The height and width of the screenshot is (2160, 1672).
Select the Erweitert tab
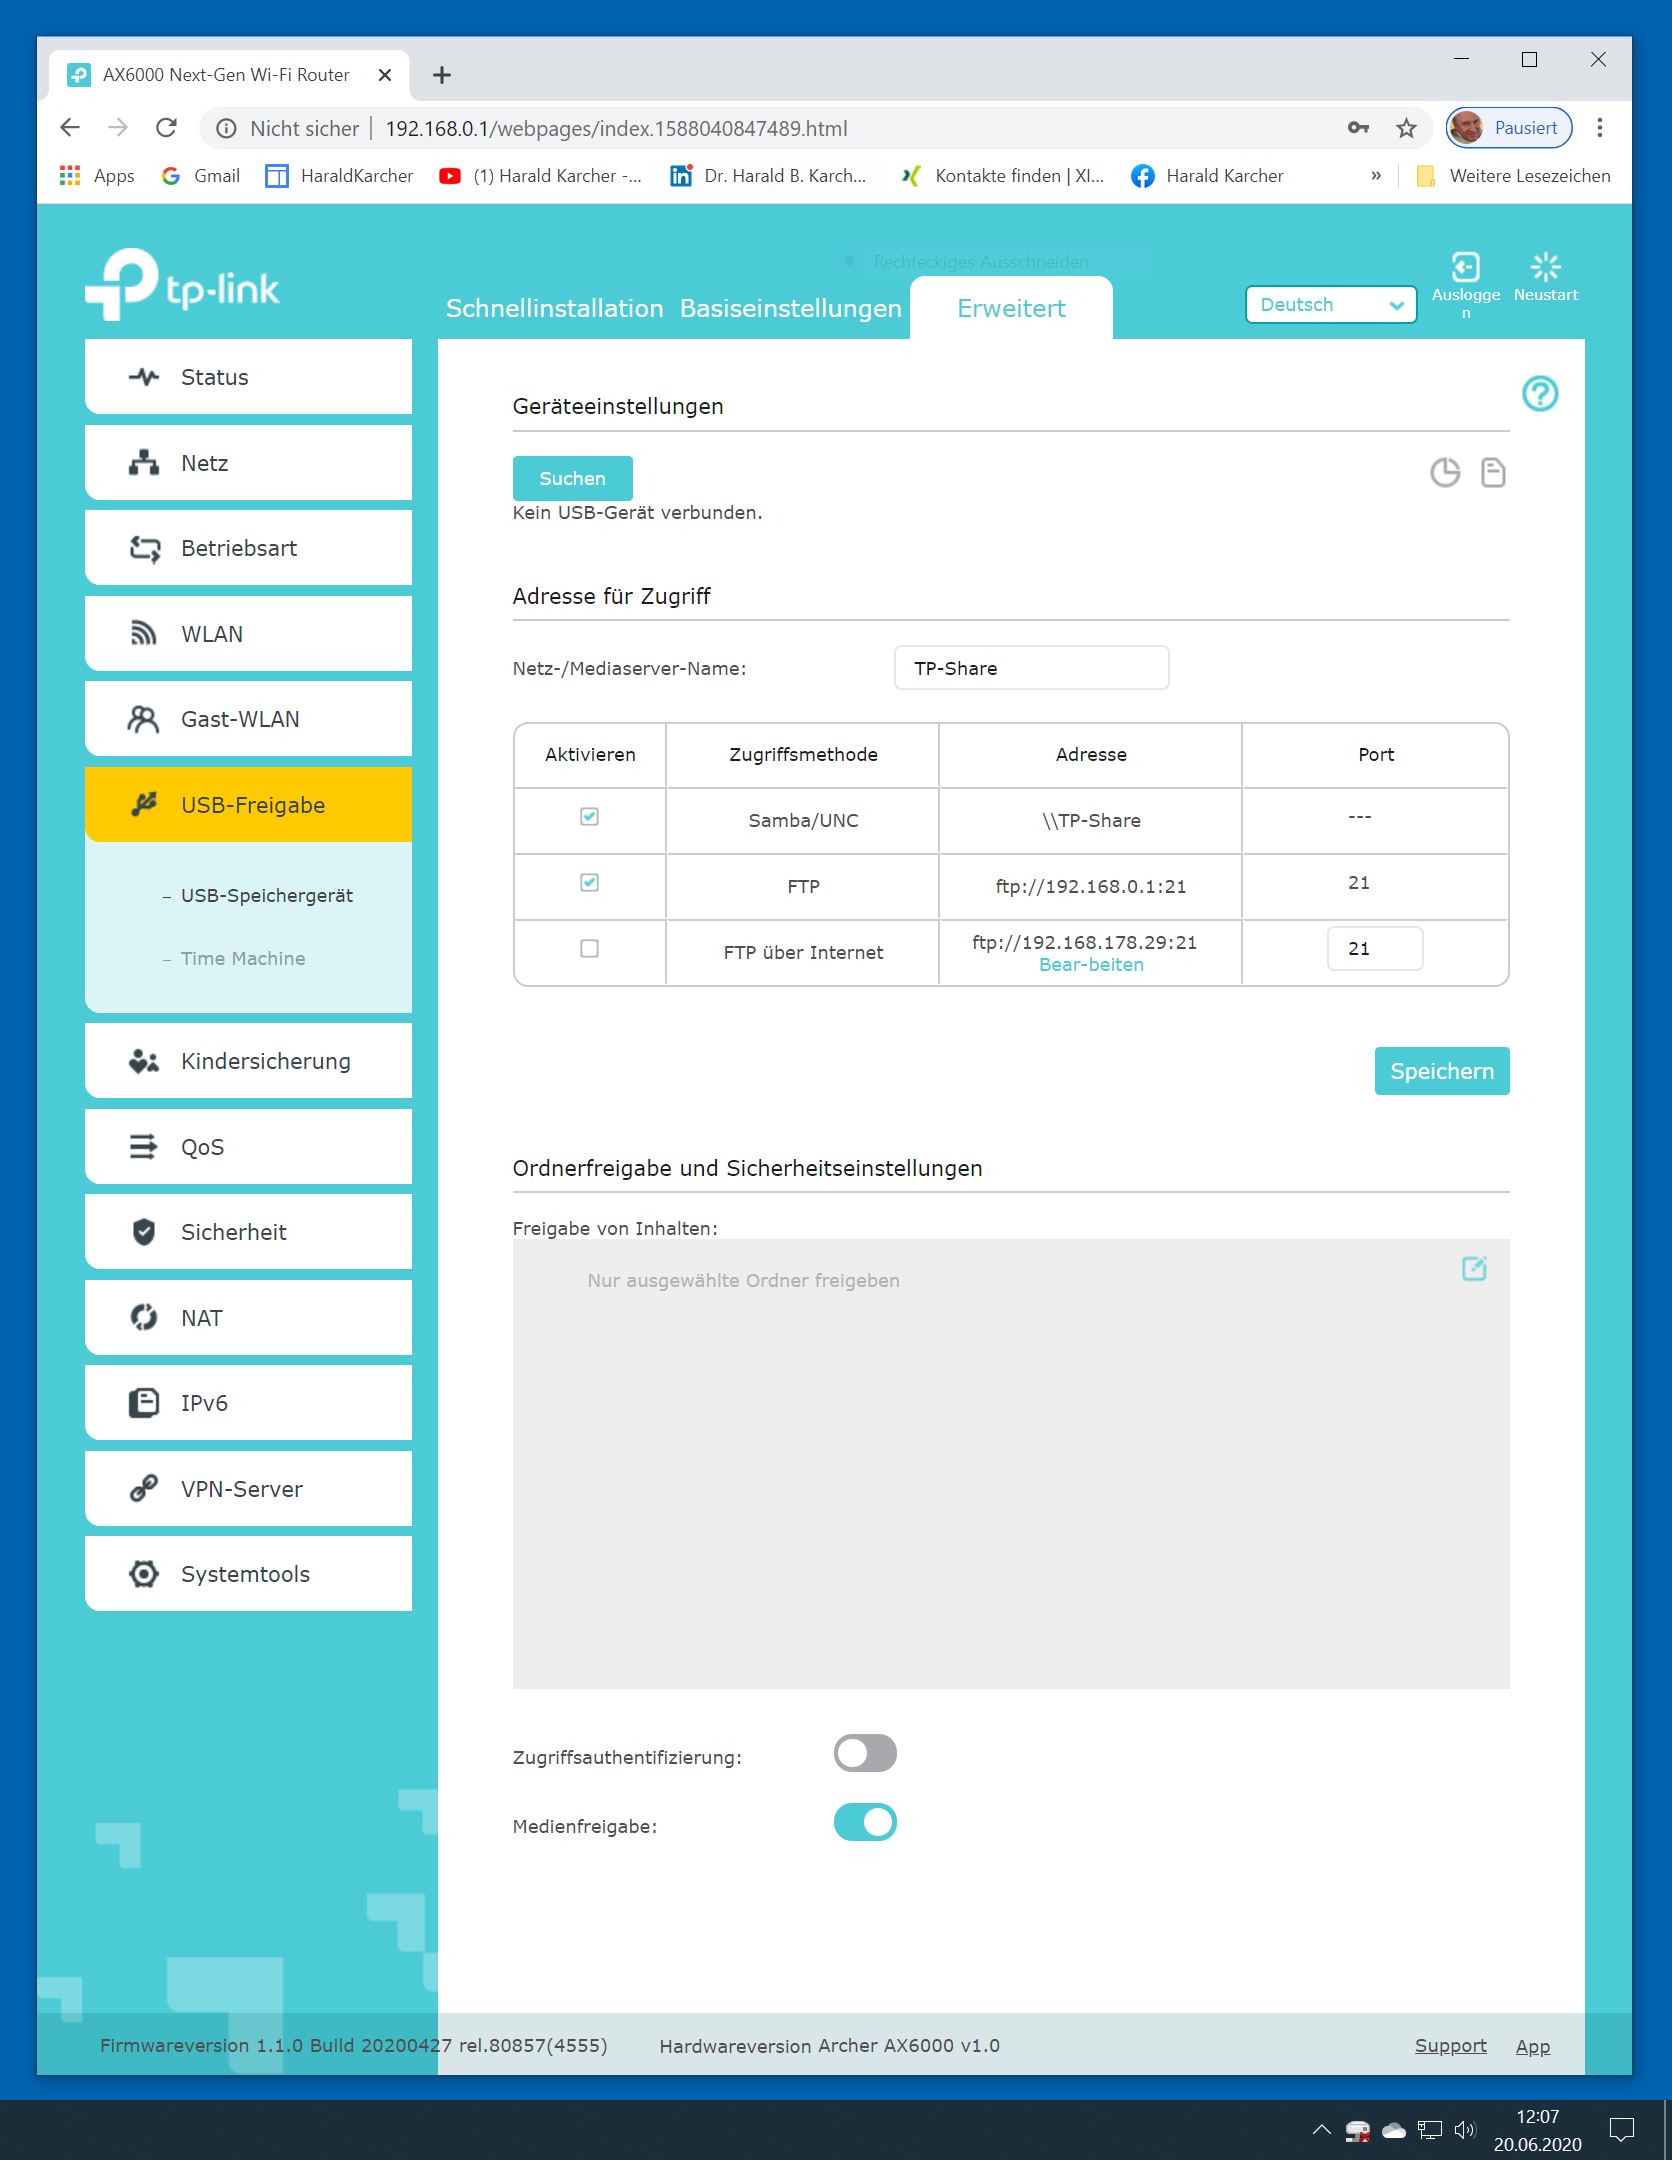pos(1011,309)
